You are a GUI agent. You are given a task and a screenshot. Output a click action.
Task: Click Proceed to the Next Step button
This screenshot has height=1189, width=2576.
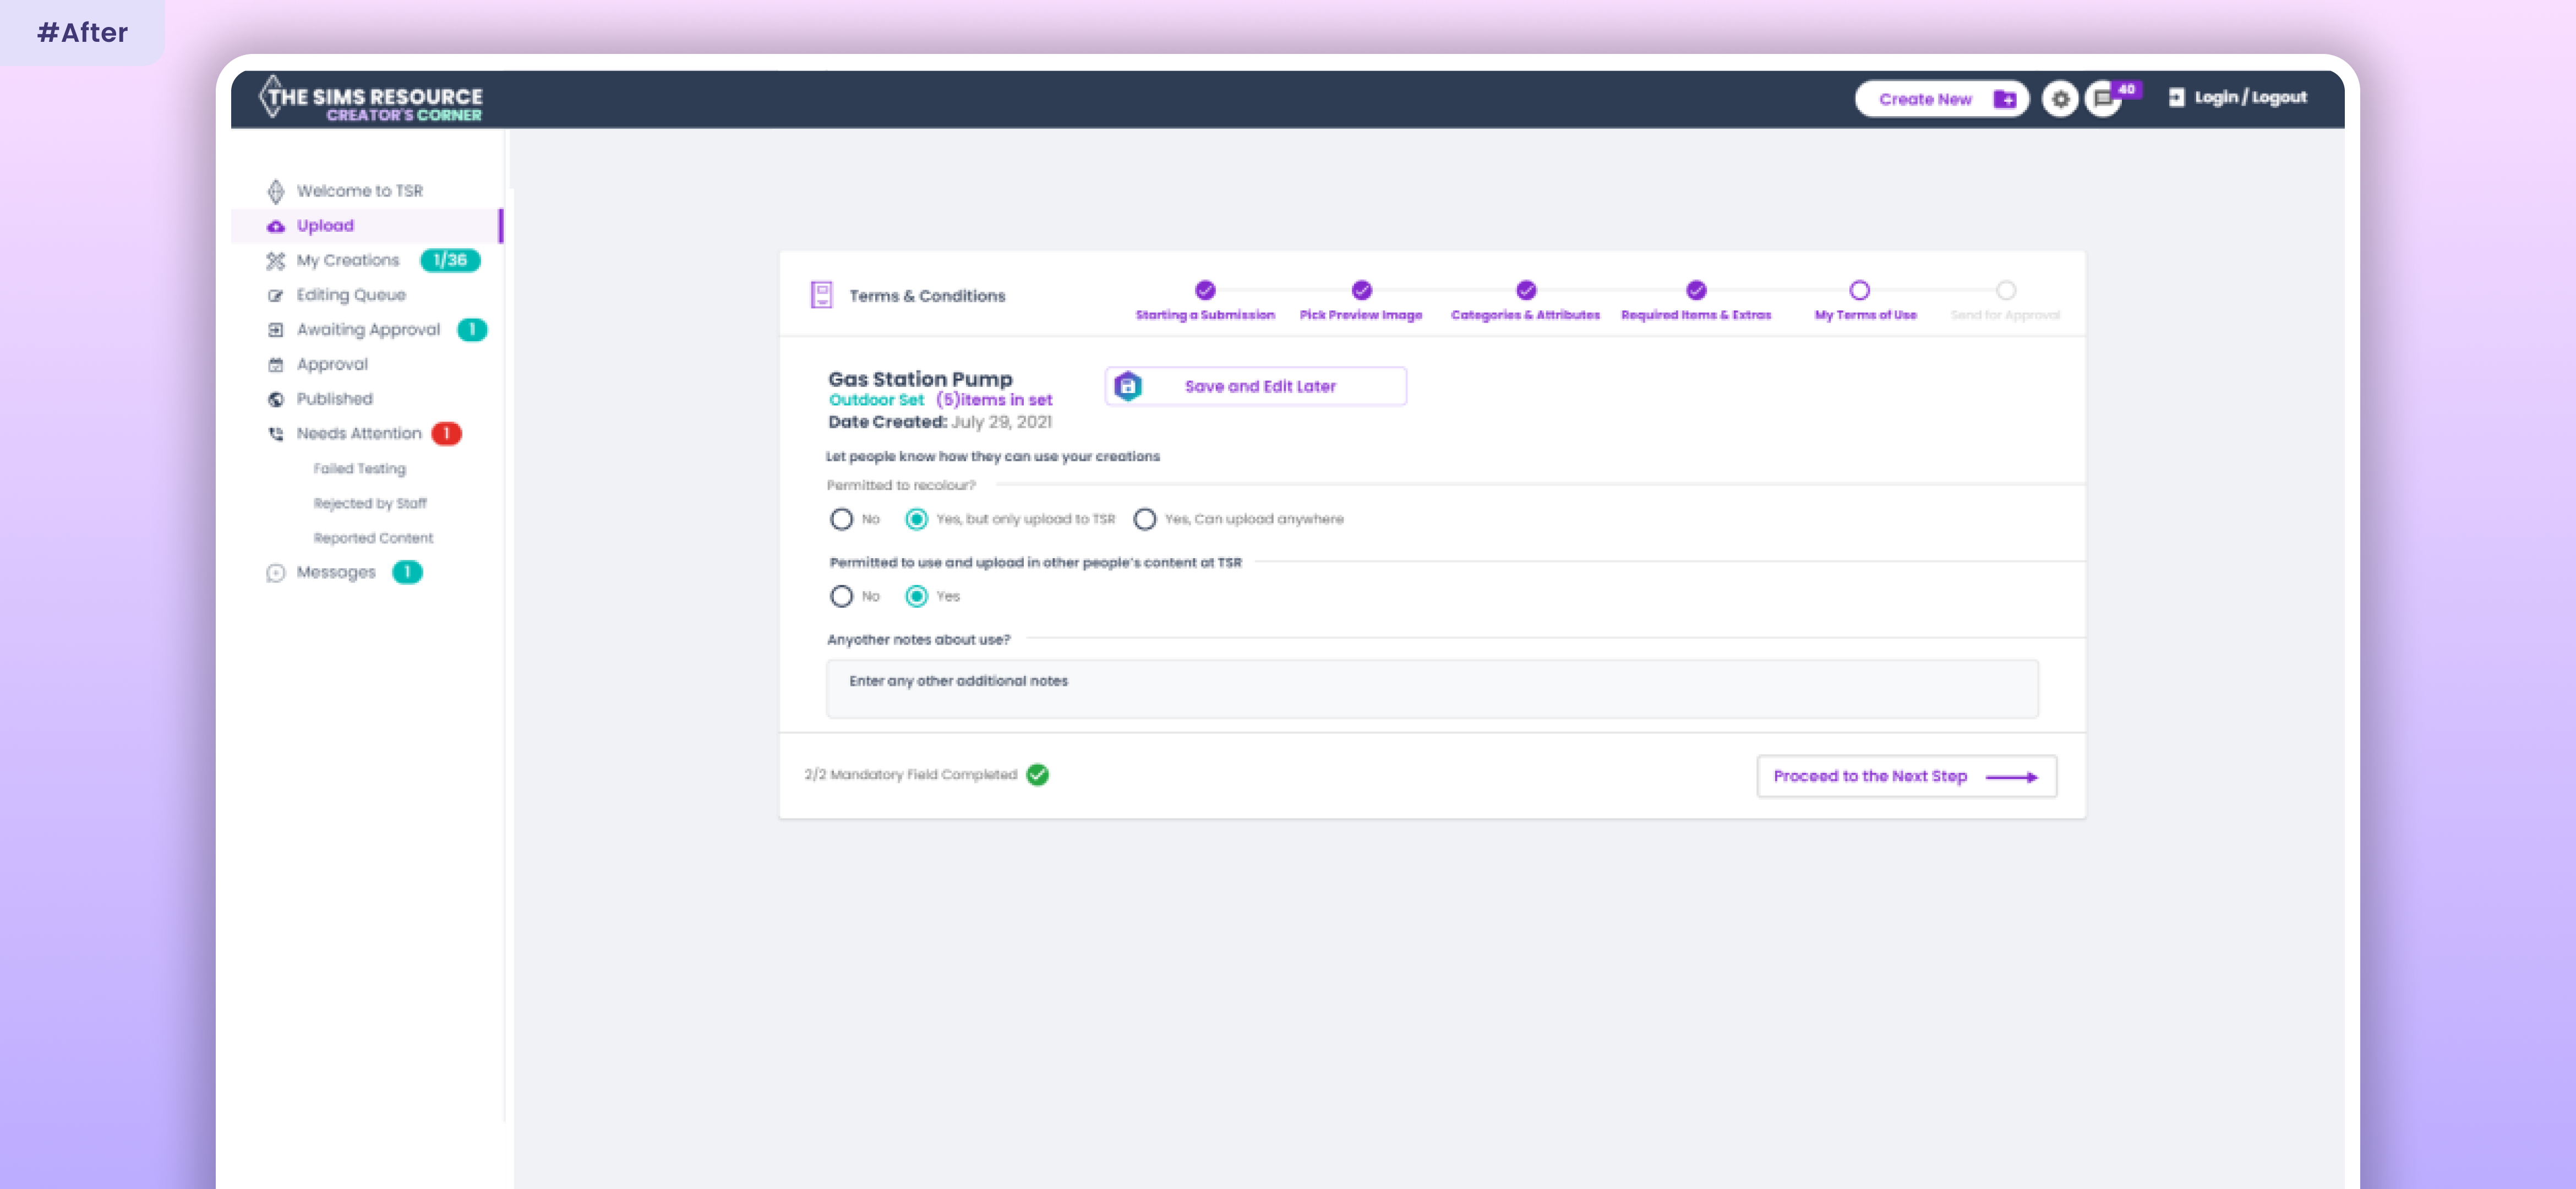(1905, 776)
